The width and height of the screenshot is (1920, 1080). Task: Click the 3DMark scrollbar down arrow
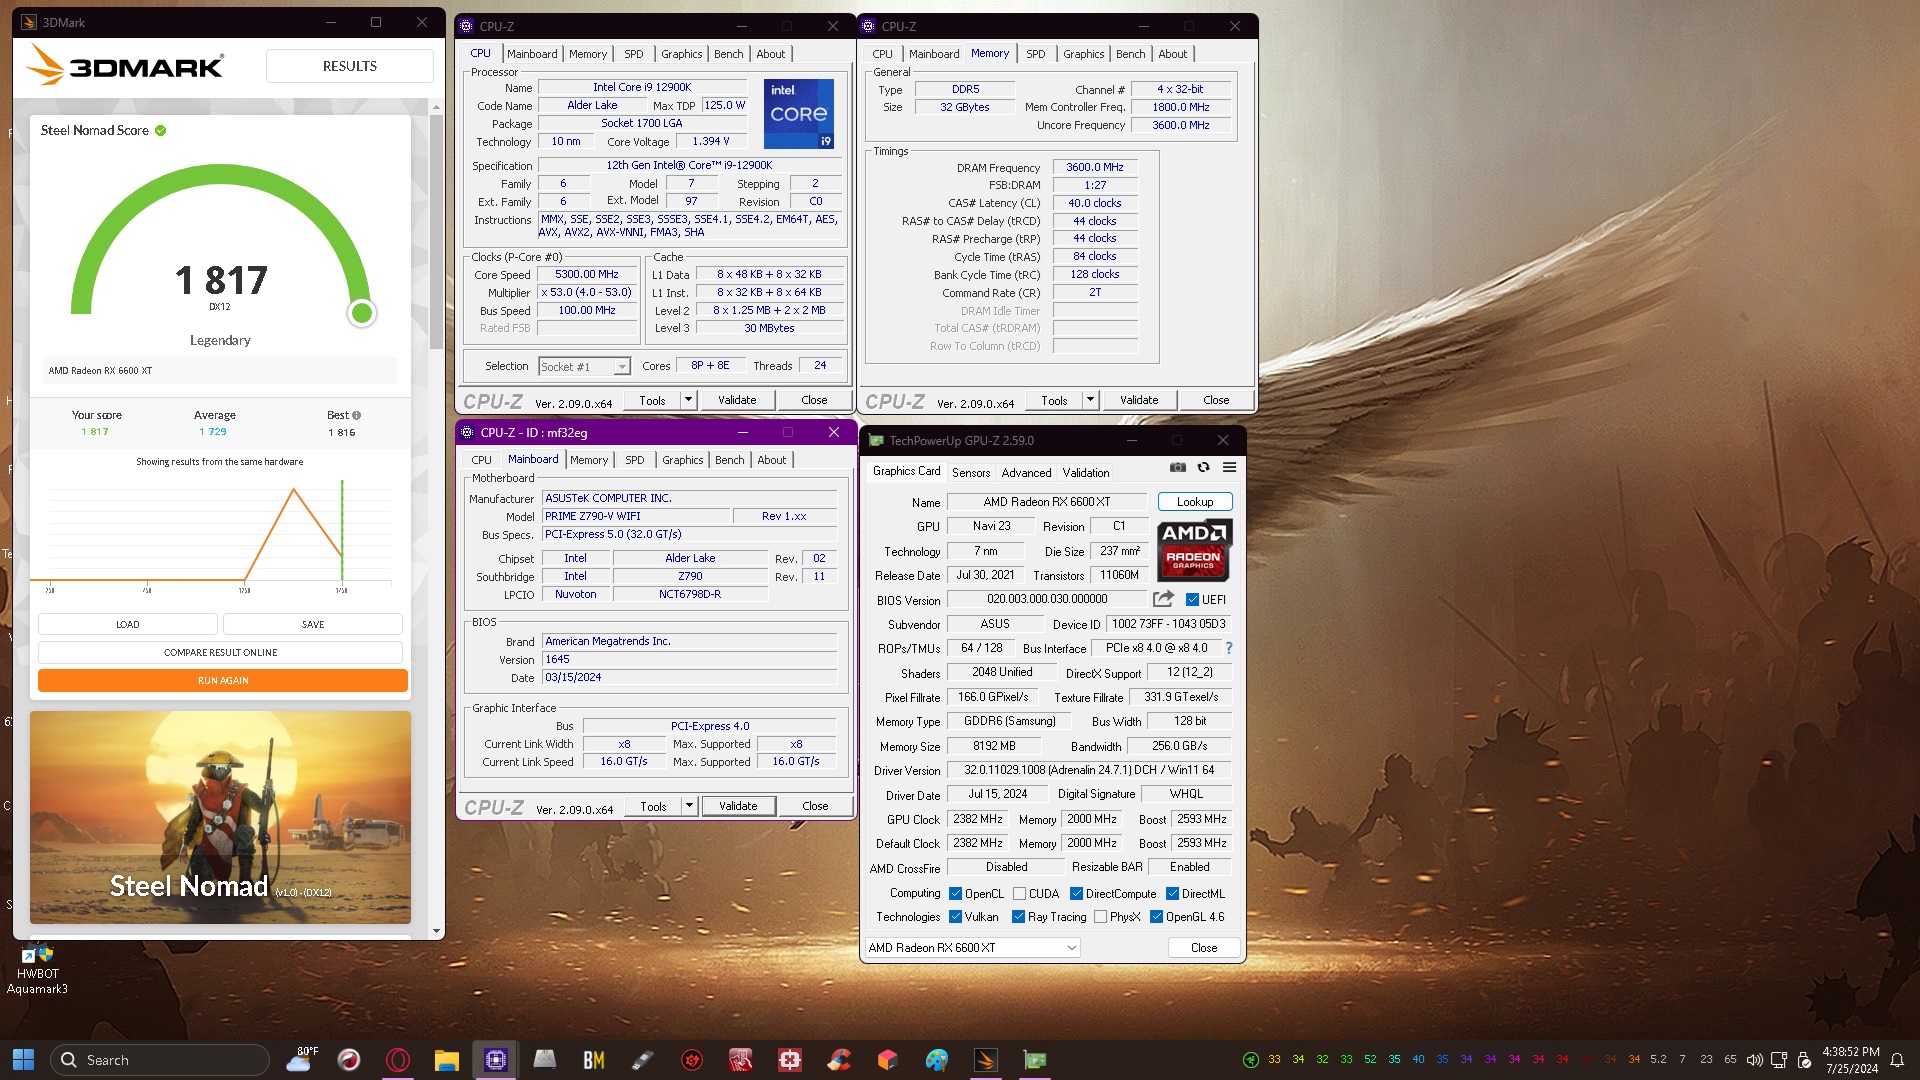click(436, 931)
